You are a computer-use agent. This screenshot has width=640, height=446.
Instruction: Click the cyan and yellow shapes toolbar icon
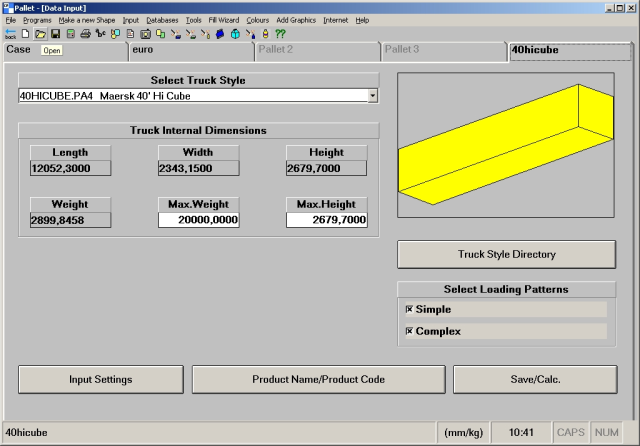tap(116, 34)
